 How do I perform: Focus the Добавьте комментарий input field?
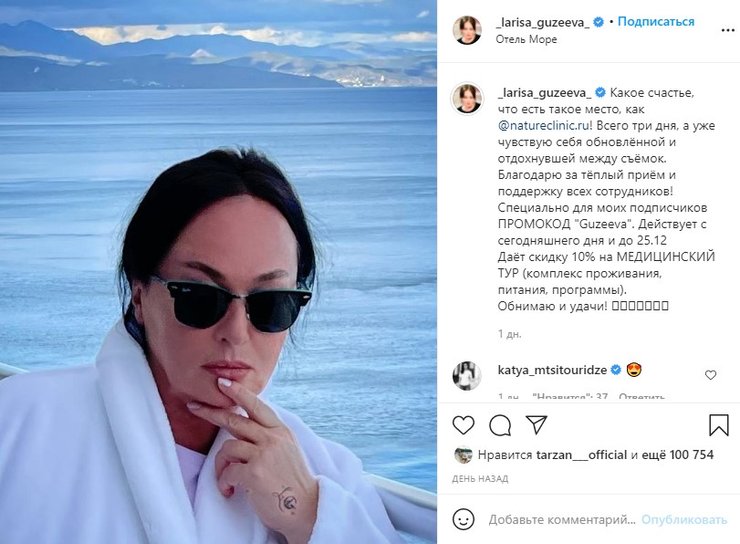pyautogui.click(x=562, y=520)
